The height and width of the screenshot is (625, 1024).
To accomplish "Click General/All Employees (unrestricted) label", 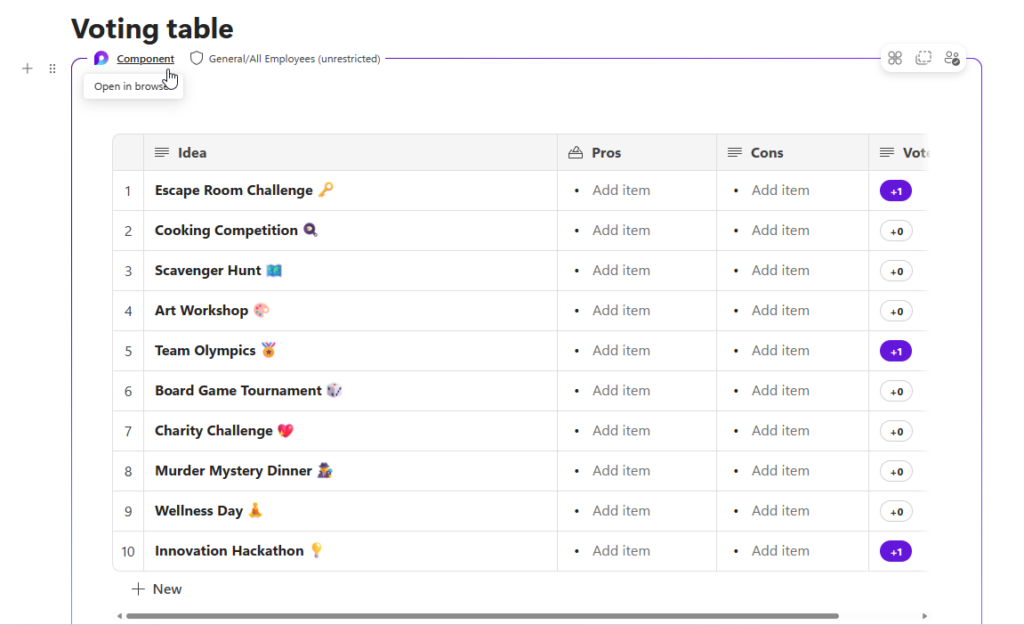I will point(295,59).
